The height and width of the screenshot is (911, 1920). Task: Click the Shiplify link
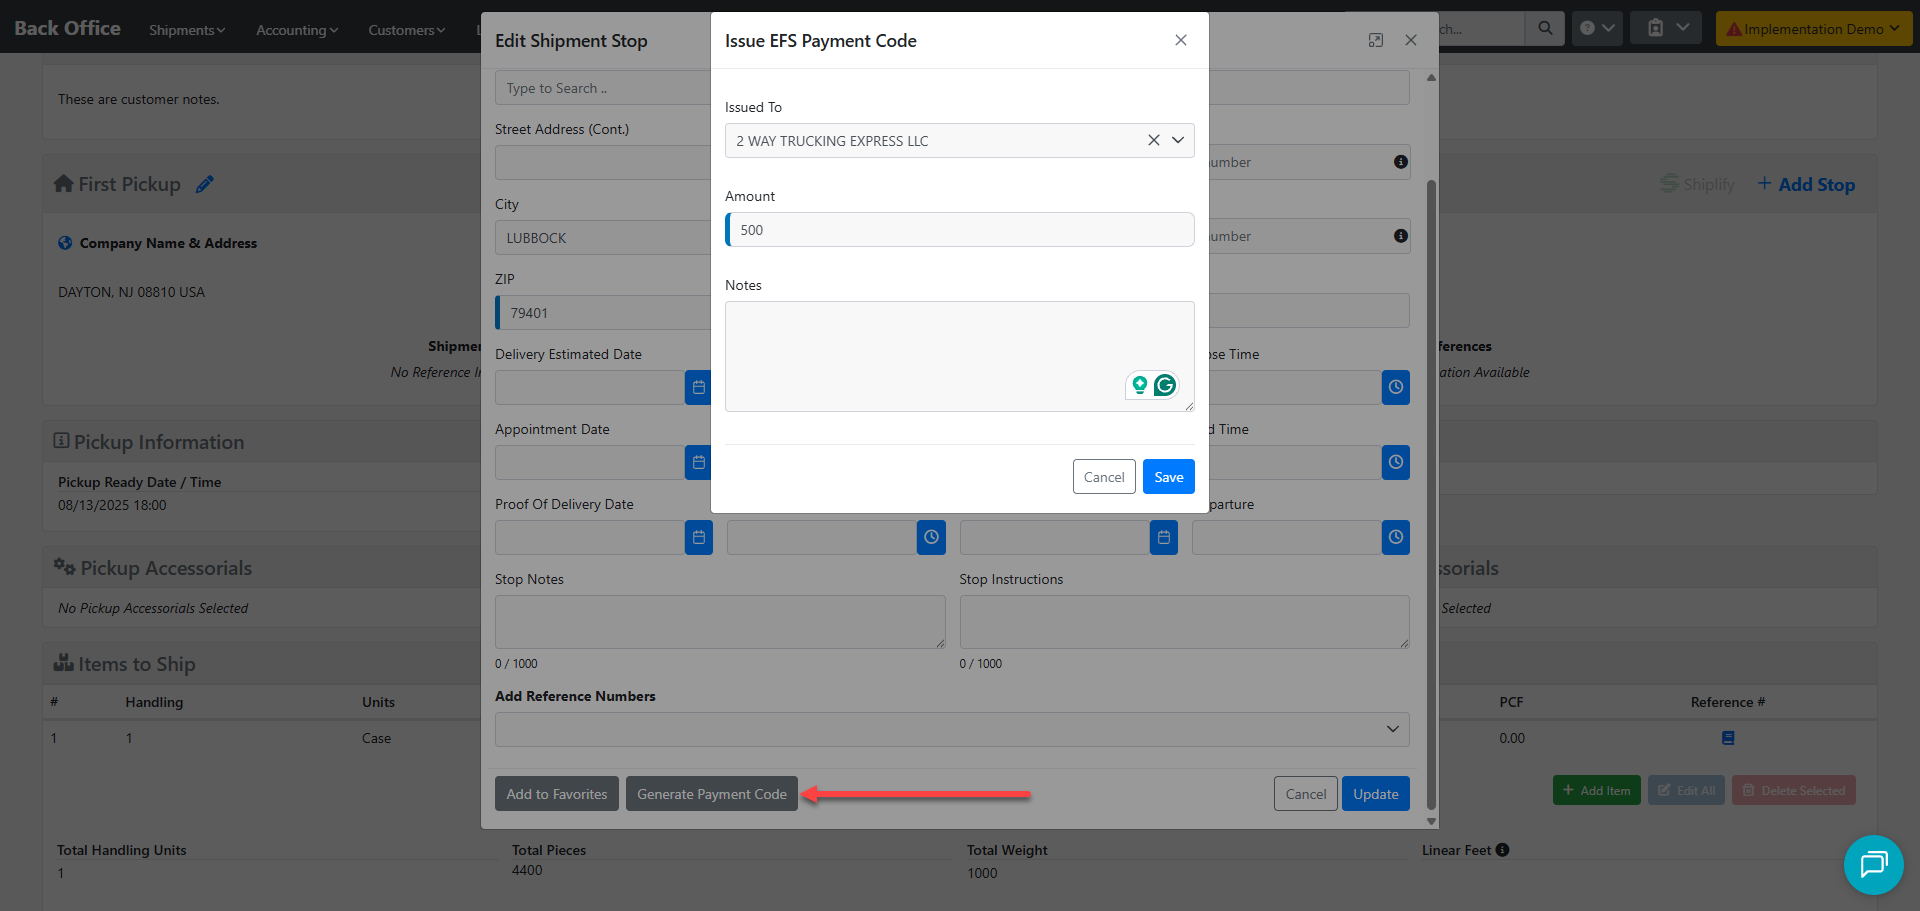1698,184
